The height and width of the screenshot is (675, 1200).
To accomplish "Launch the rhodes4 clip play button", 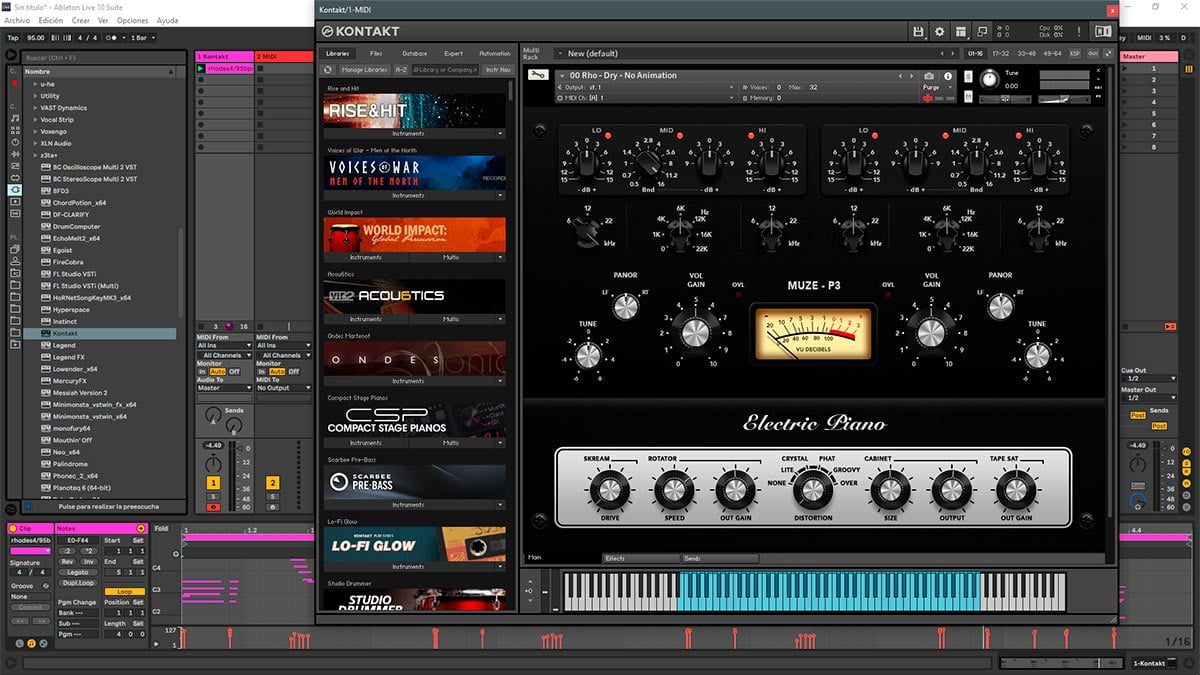I will [x=201, y=68].
